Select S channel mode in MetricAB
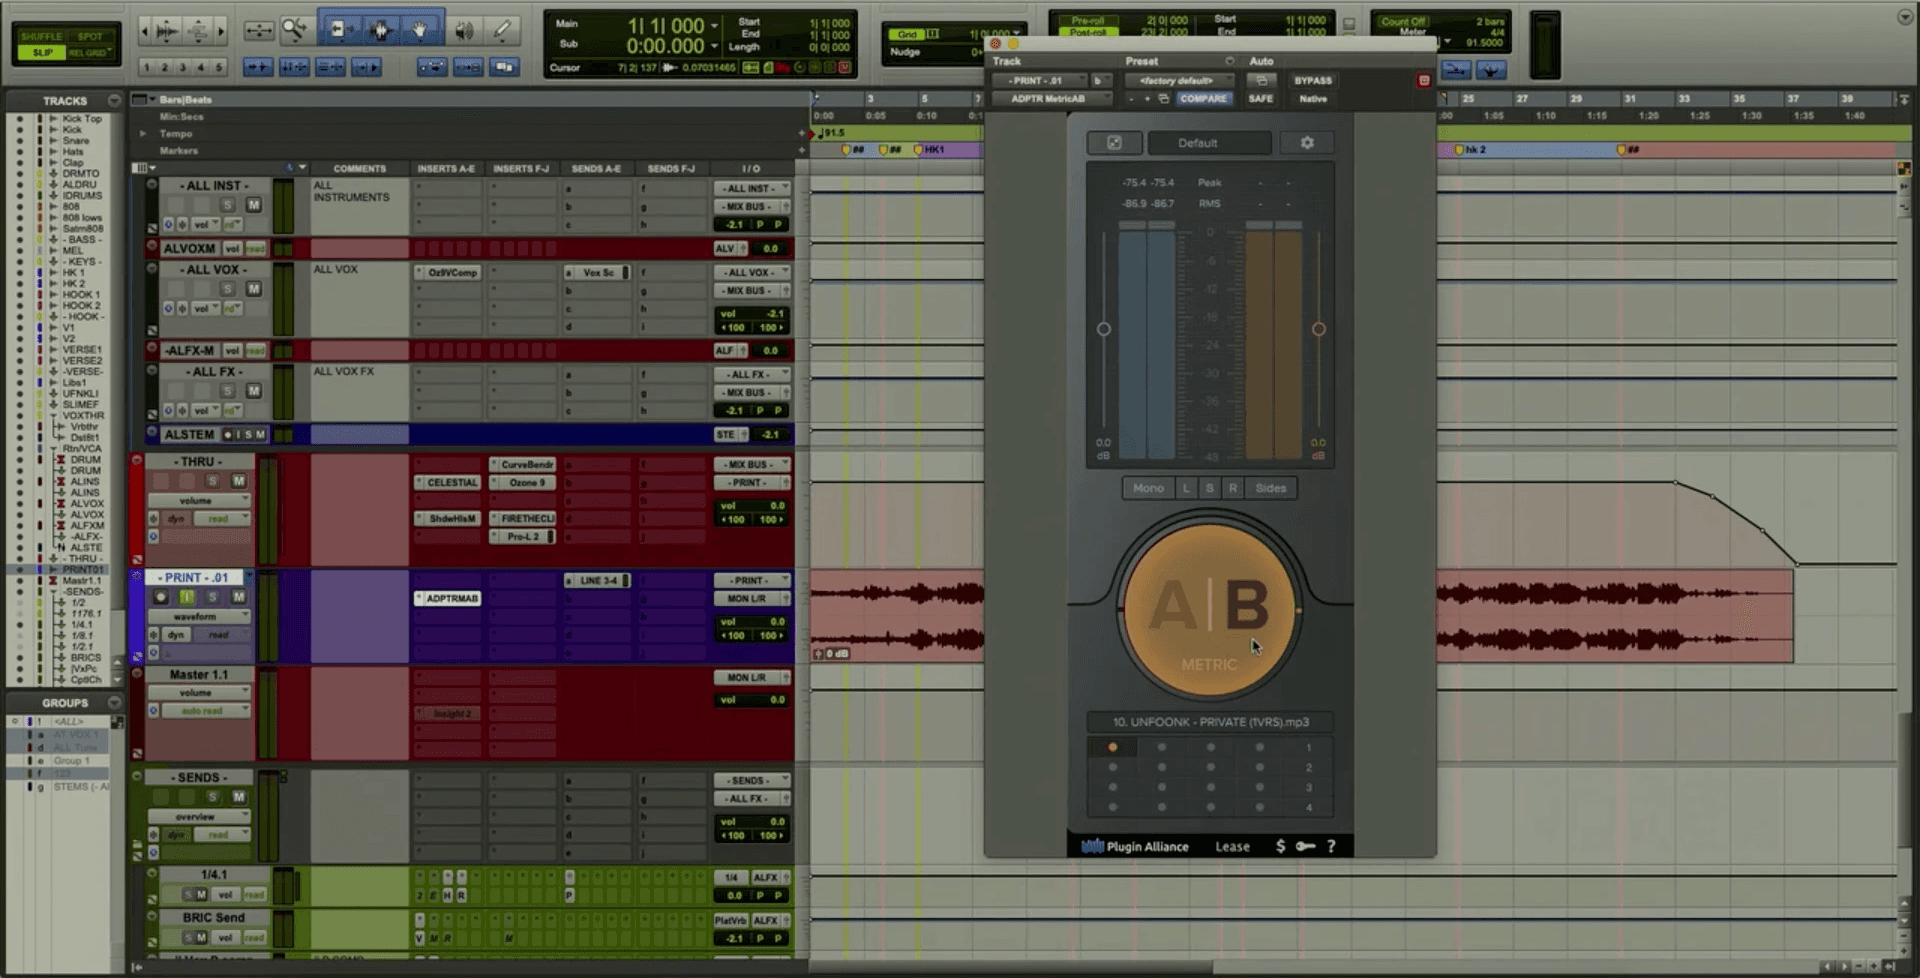 pyautogui.click(x=1210, y=488)
